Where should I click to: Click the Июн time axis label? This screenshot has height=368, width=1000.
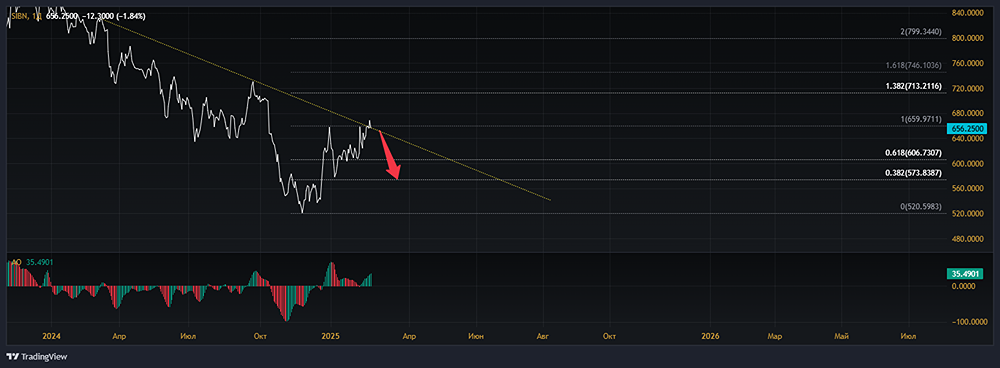[476, 335]
